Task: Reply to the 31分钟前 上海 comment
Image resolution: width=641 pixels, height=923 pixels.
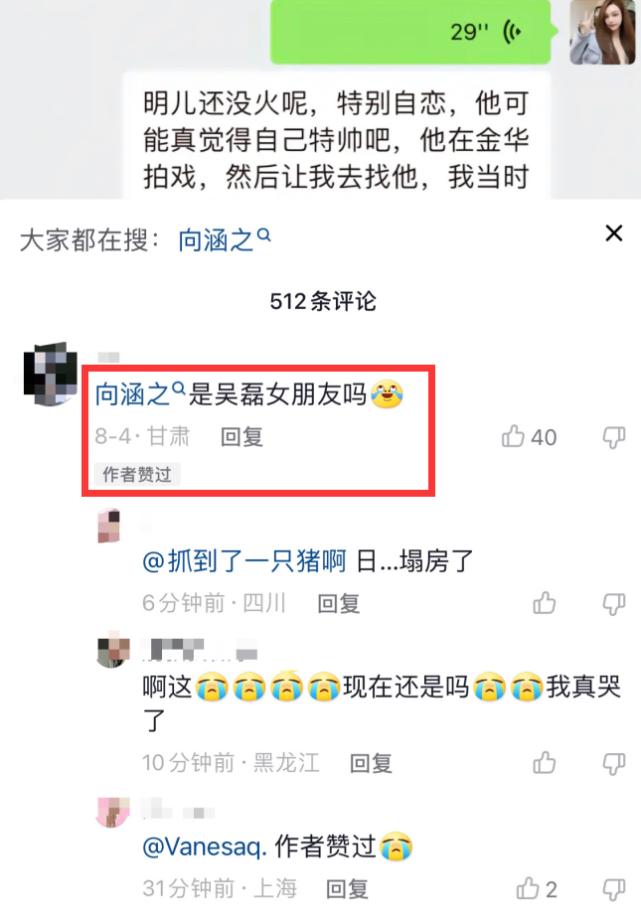Action: [347, 888]
